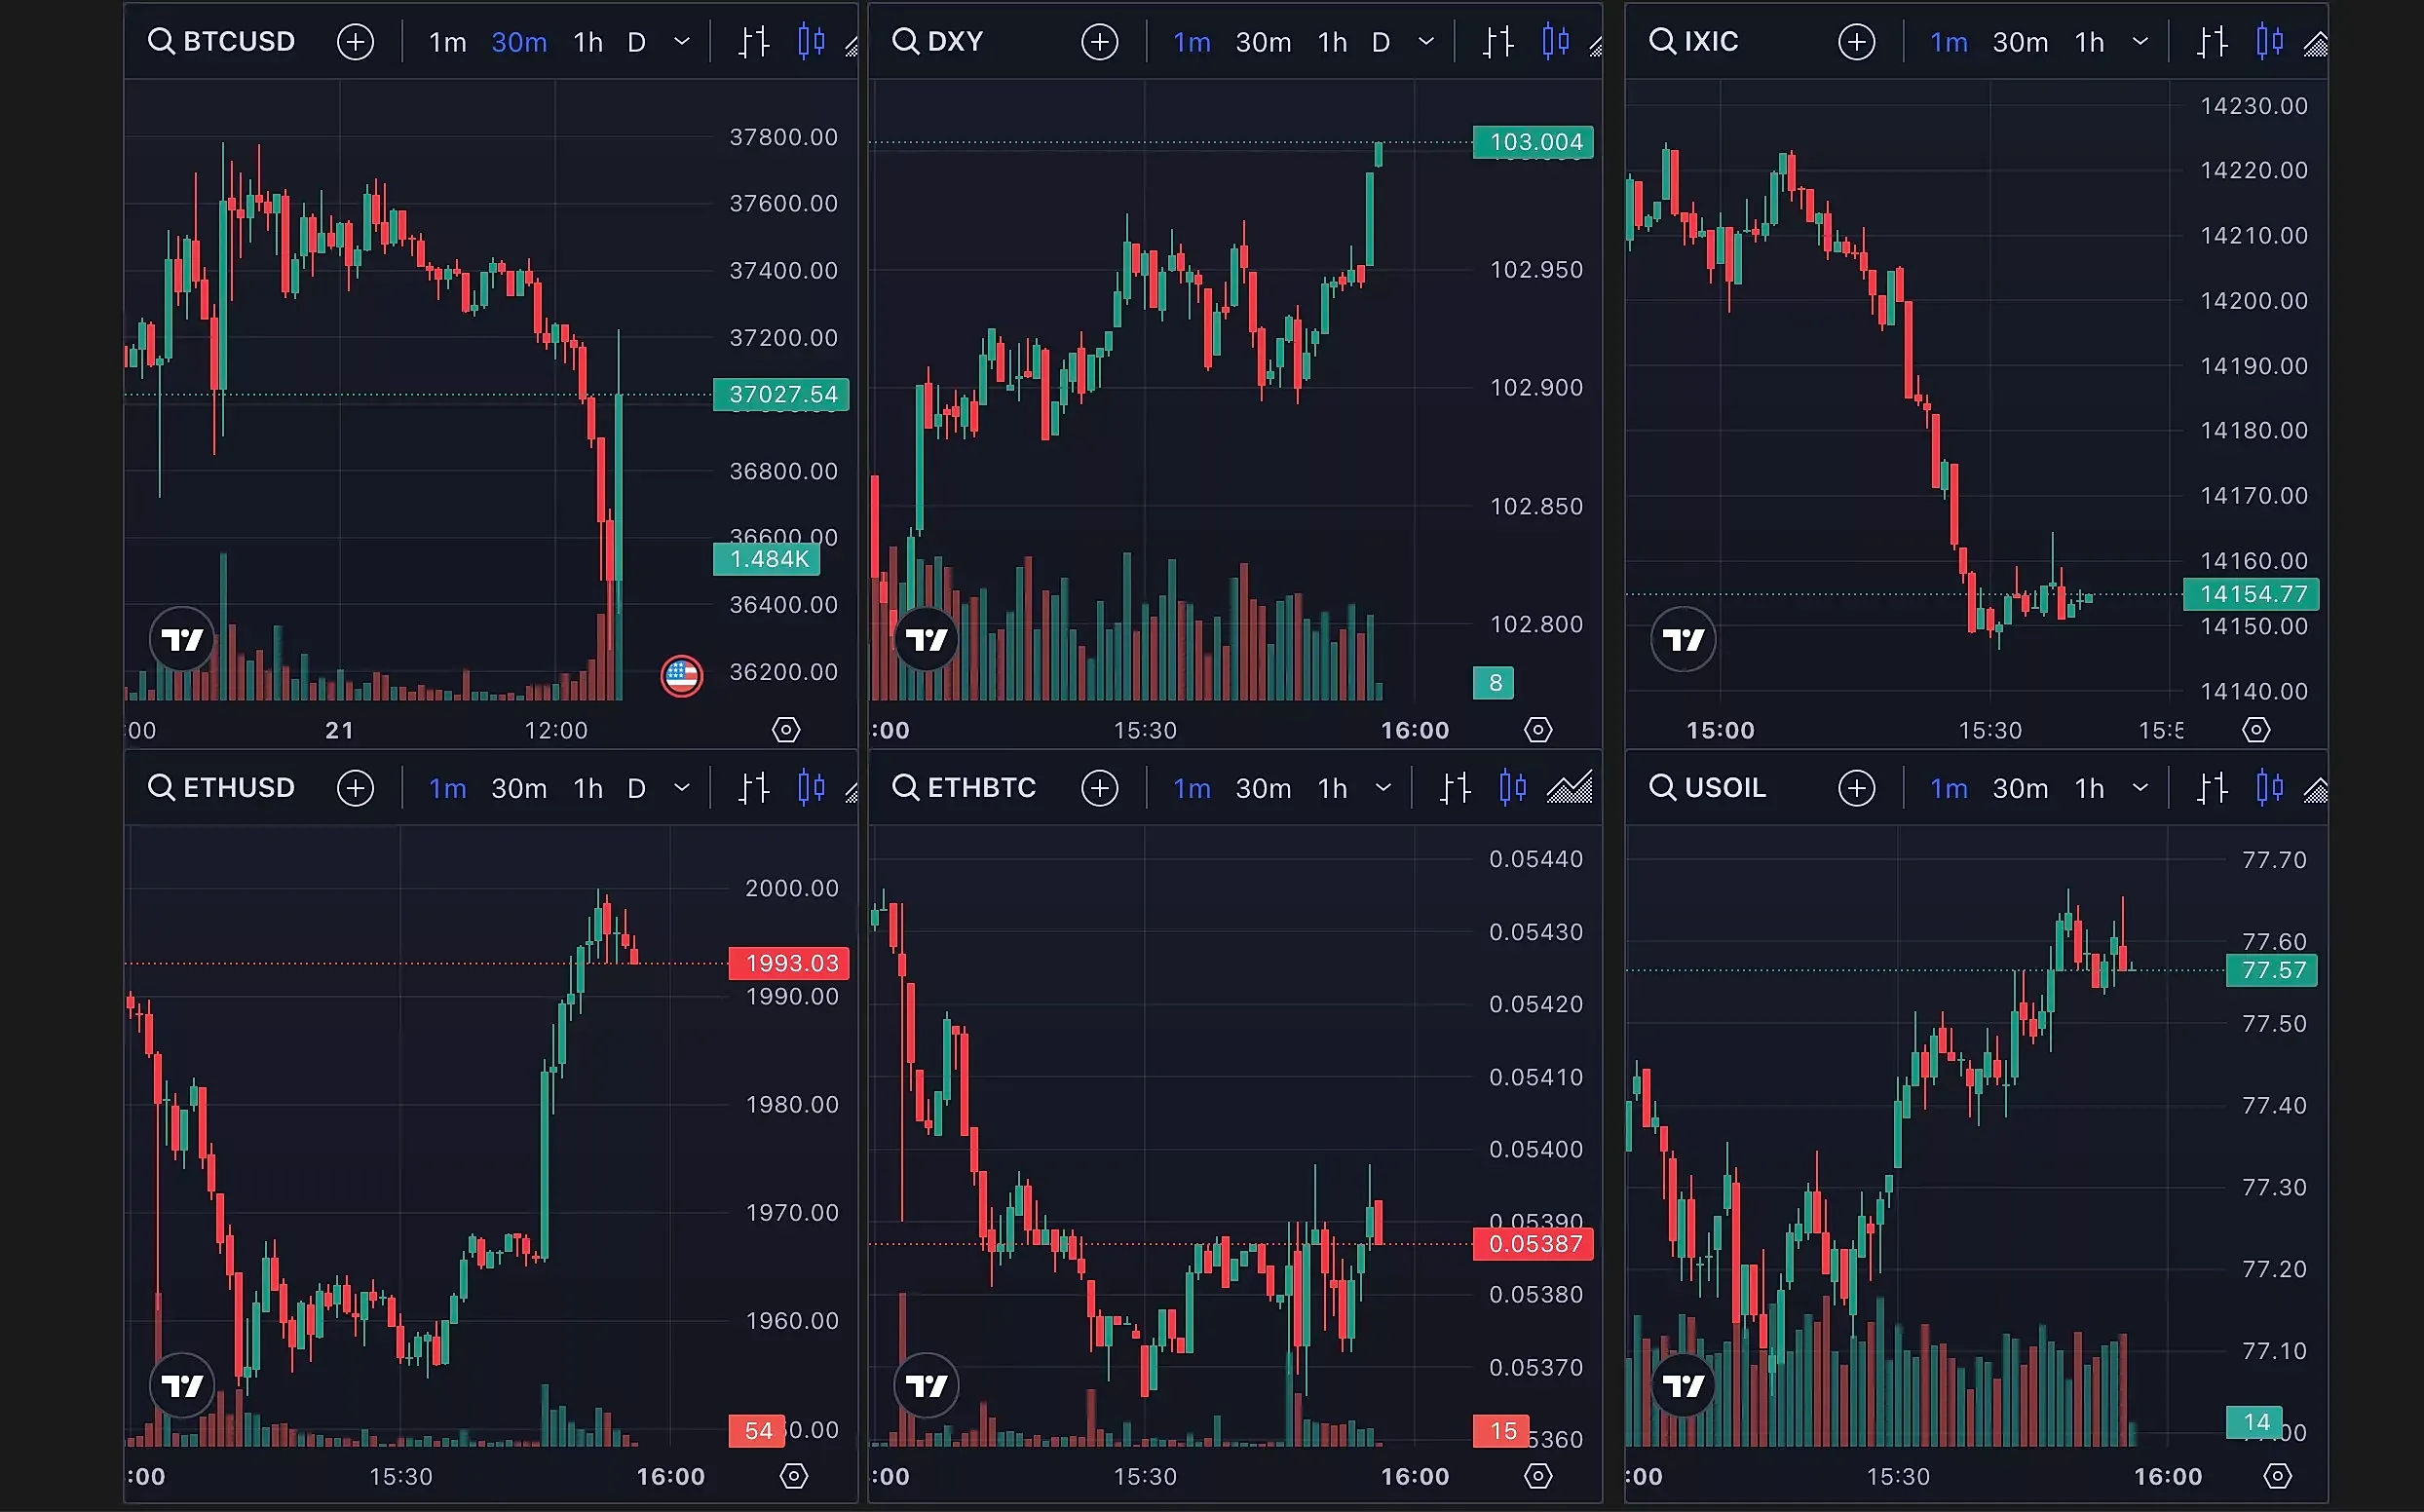Click the TradingView watermark on ETHUSD chart

[182, 1385]
